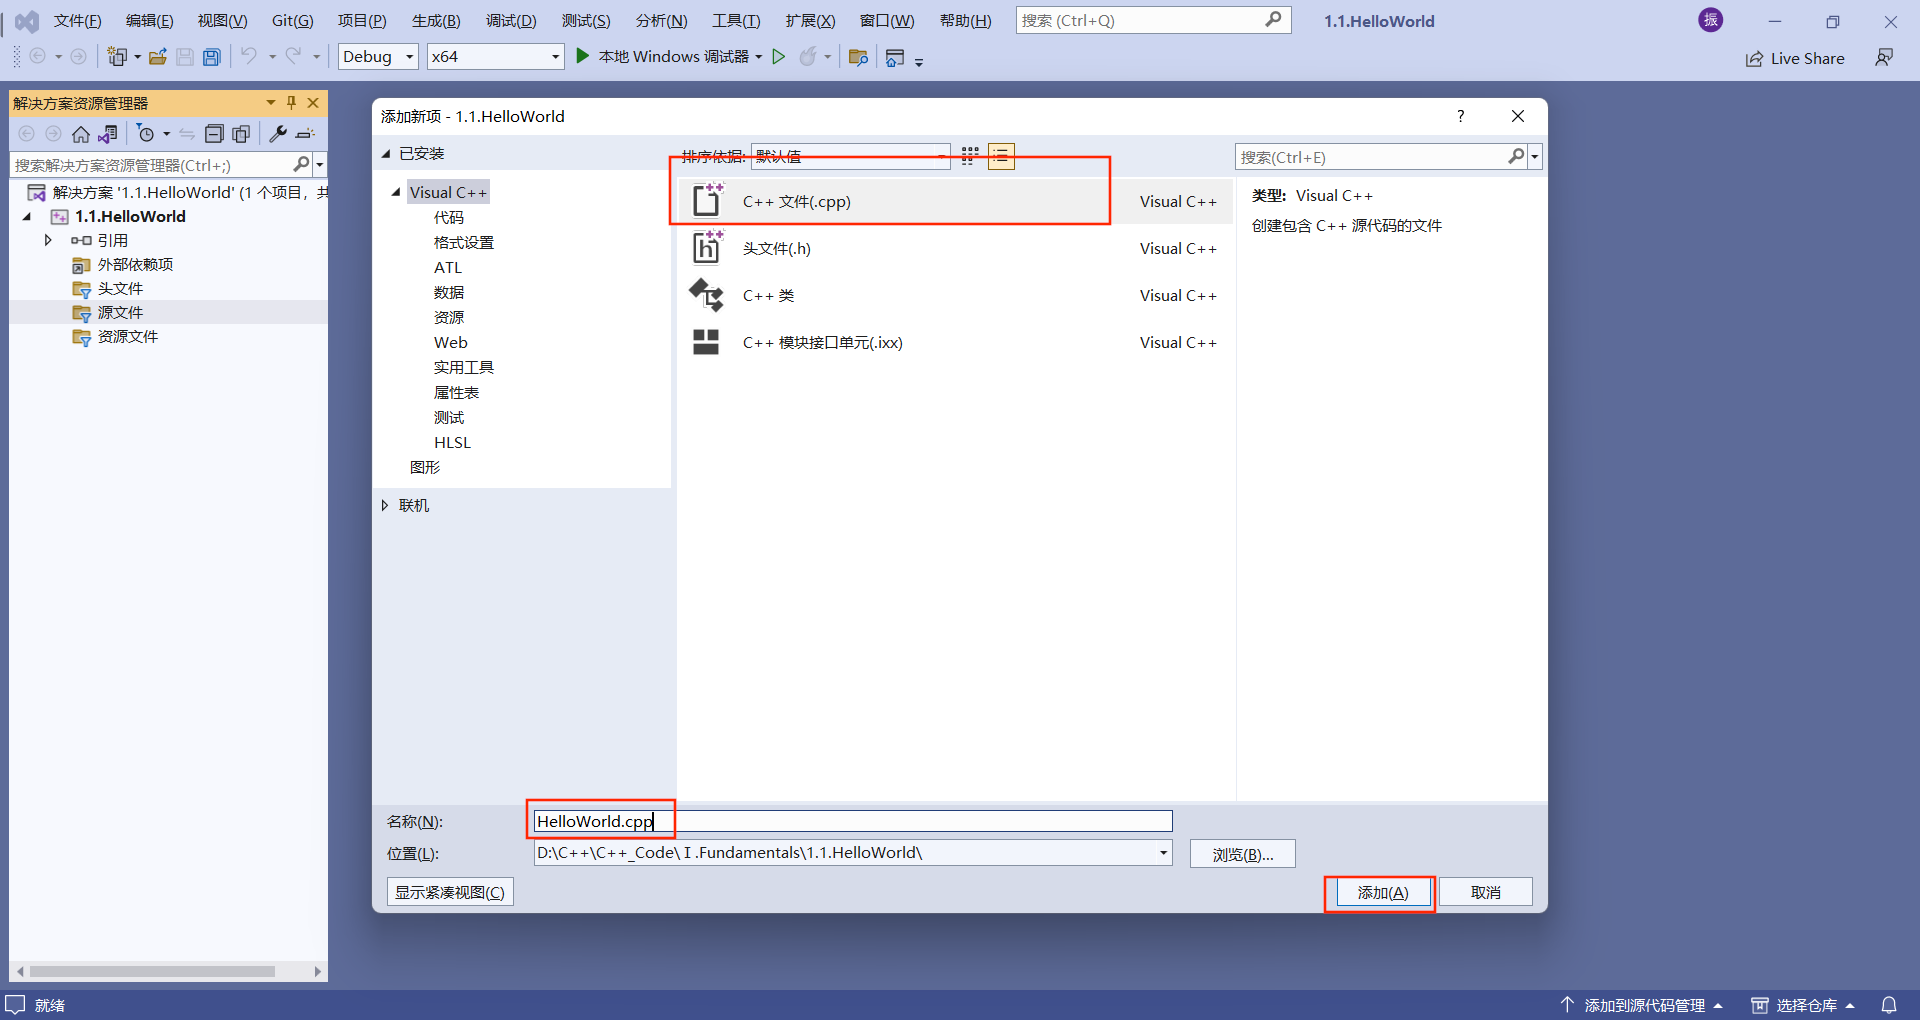1920x1020 pixels.
Task: Open the File (文件) menu
Action: 77,21
